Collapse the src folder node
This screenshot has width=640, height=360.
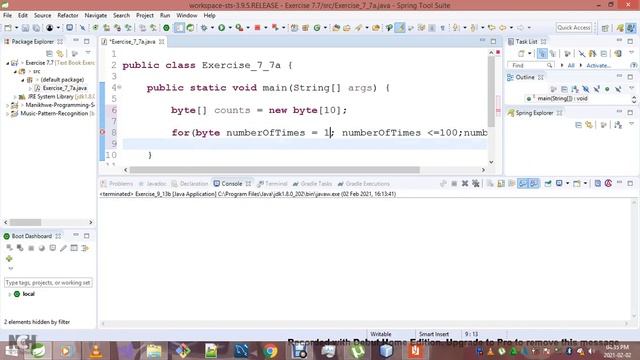[15, 71]
